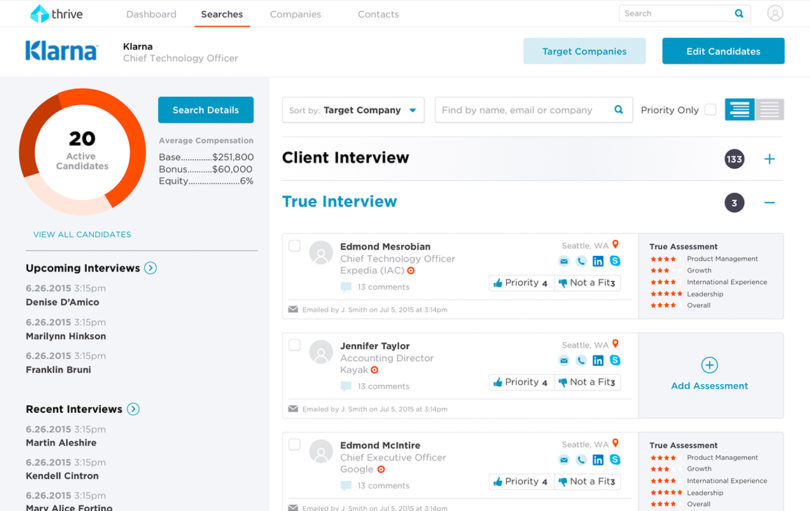Open Edmond Mesrobian's 13 comments
Image resolution: width=810 pixels, height=511 pixels.
click(375, 287)
